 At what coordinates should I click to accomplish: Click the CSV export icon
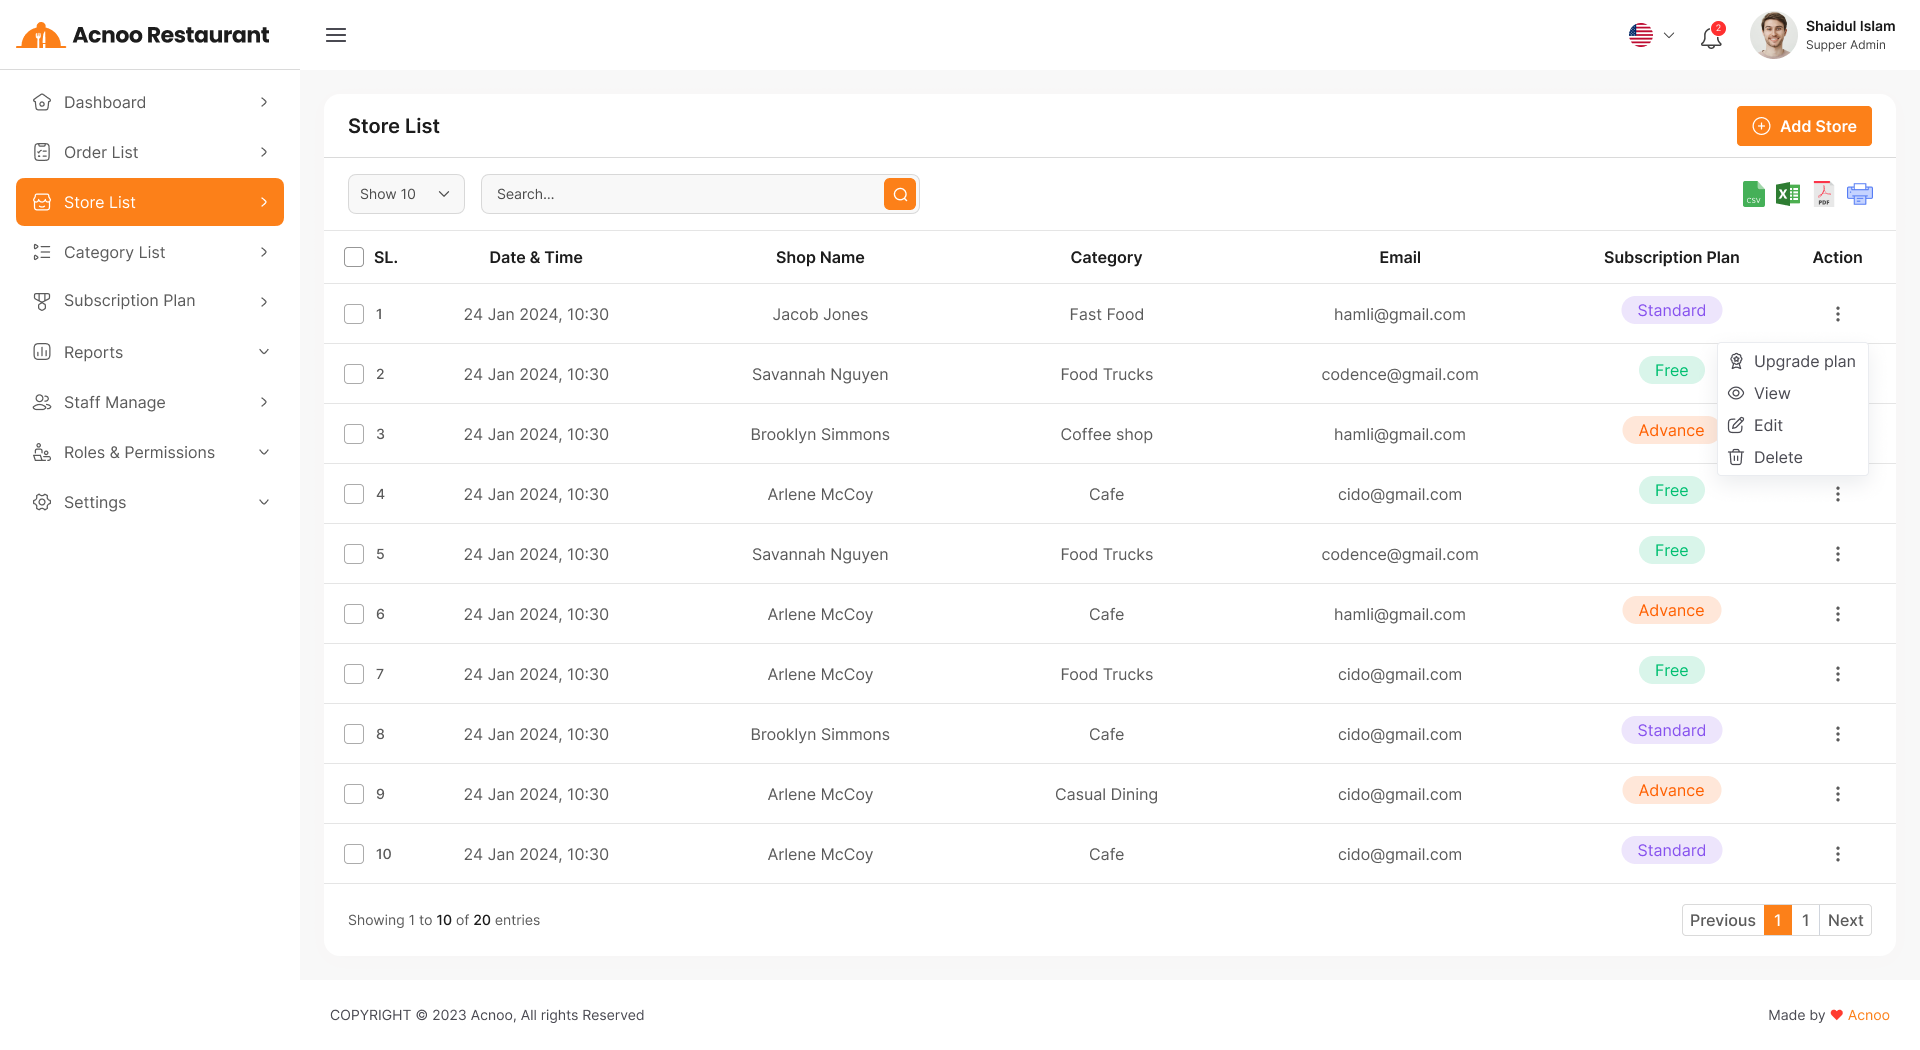pos(1753,194)
